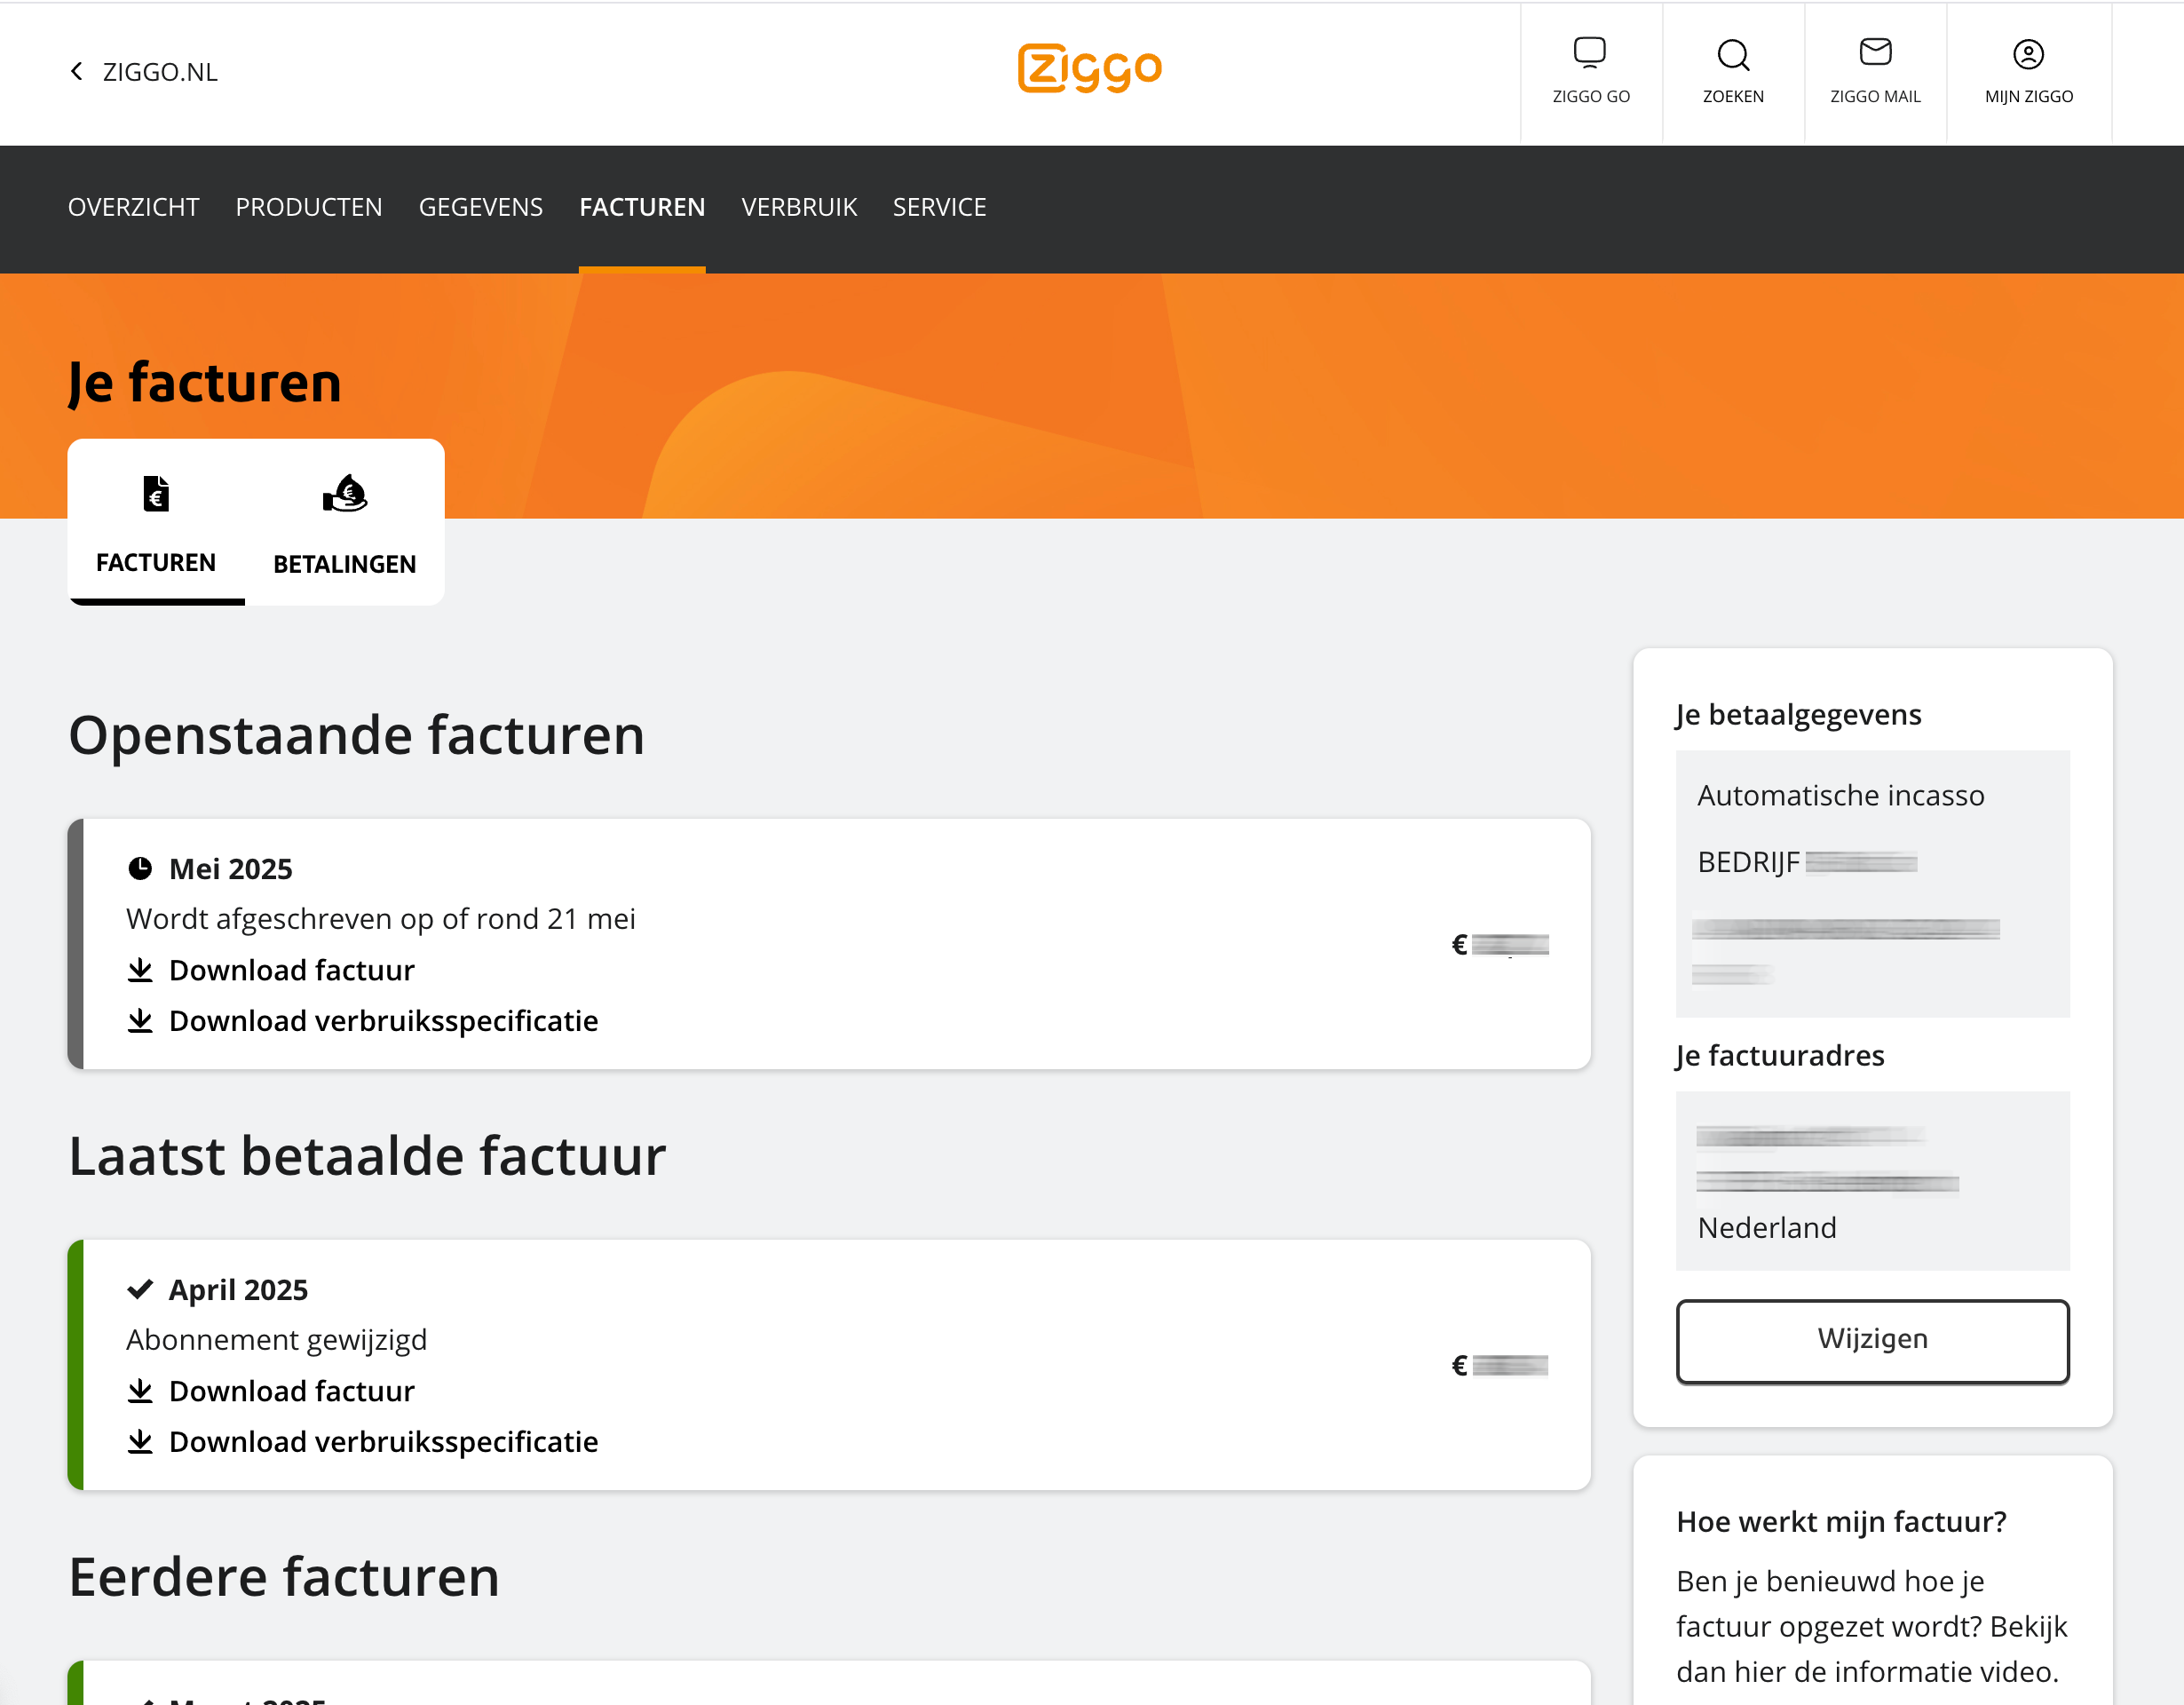Open the Service menu item
2184x1705 pixels.
(939, 207)
